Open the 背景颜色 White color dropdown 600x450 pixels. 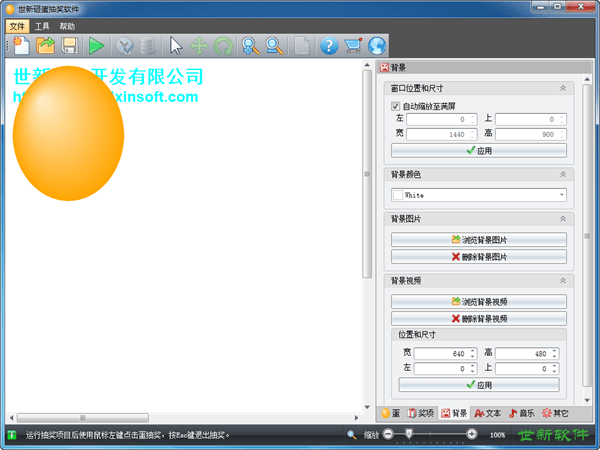[478, 195]
